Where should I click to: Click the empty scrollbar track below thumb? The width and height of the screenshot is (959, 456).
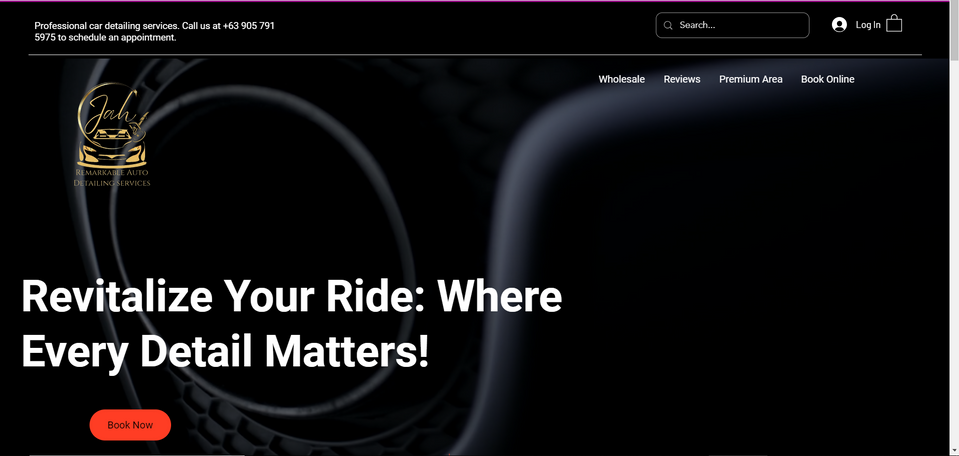pos(954,257)
